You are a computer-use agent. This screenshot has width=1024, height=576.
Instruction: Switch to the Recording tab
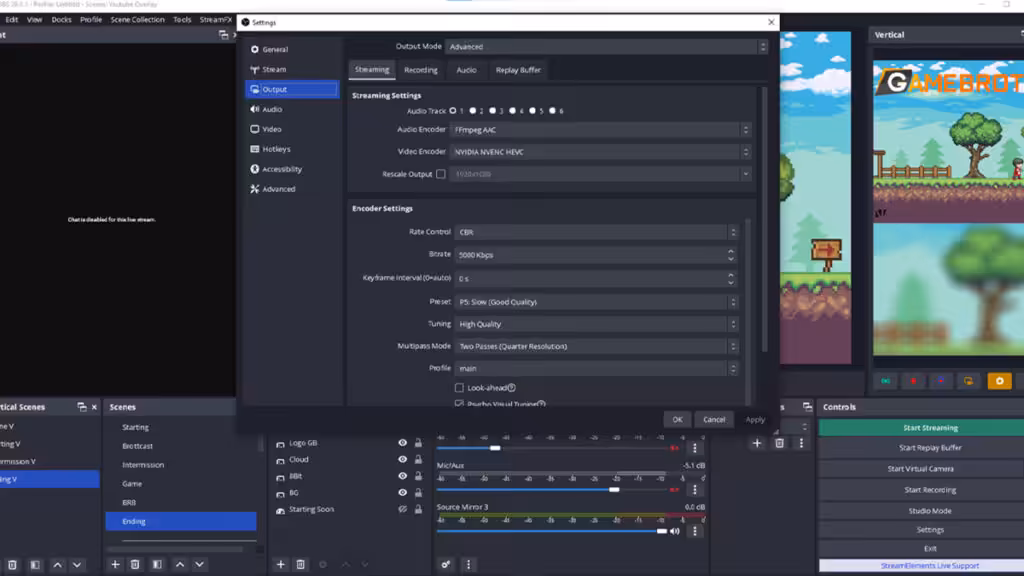click(421, 70)
